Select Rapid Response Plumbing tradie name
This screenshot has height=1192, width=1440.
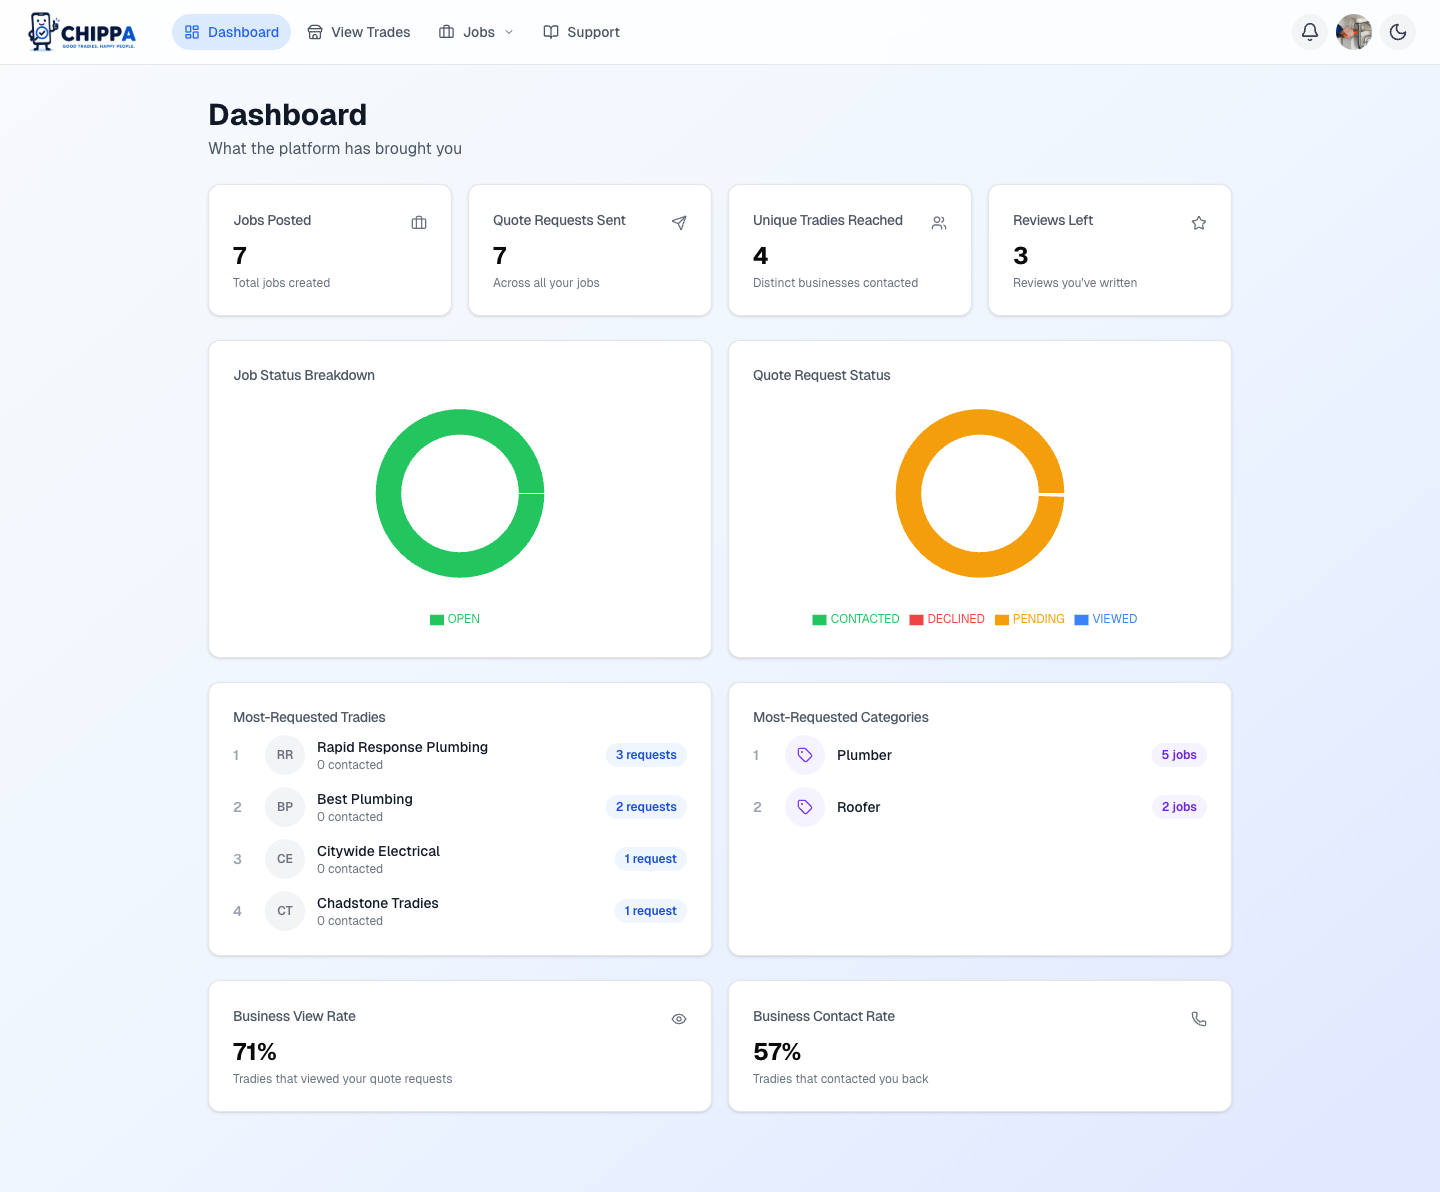click(x=402, y=747)
